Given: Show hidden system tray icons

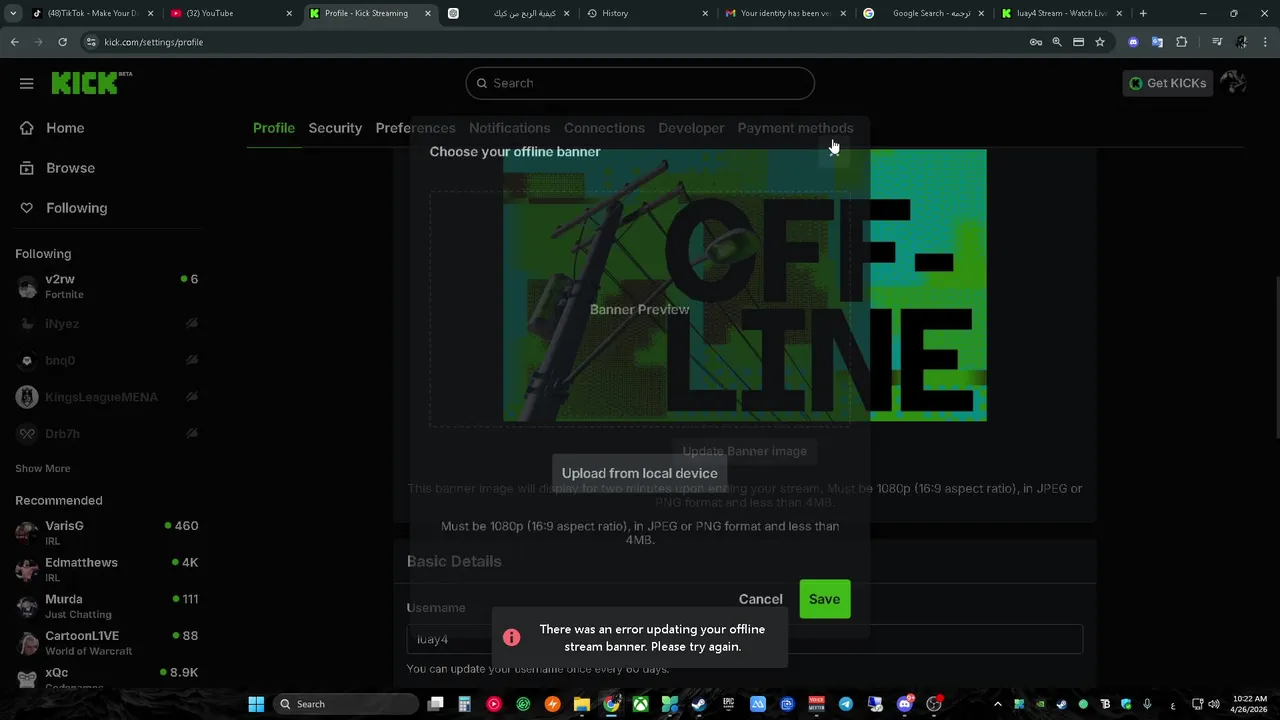Looking at the screenshot, I should 997,704.
